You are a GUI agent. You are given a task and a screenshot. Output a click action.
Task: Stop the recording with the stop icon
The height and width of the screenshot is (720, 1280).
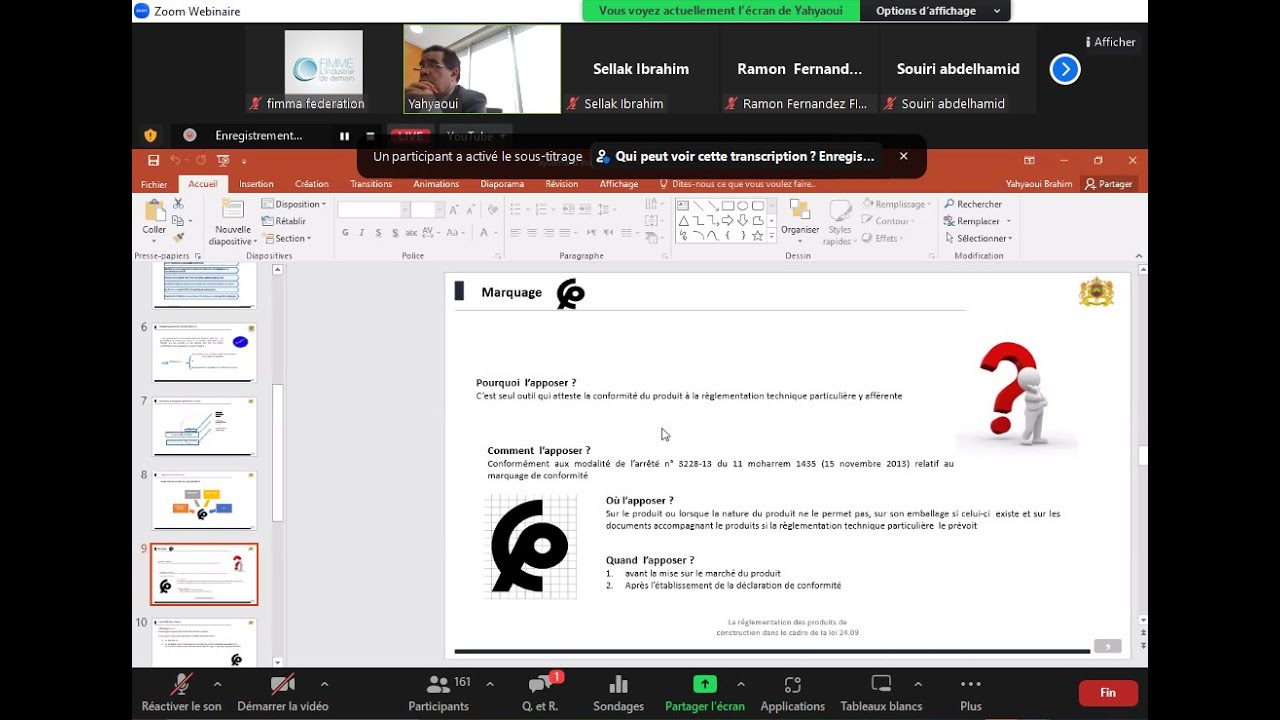(370, 136)
